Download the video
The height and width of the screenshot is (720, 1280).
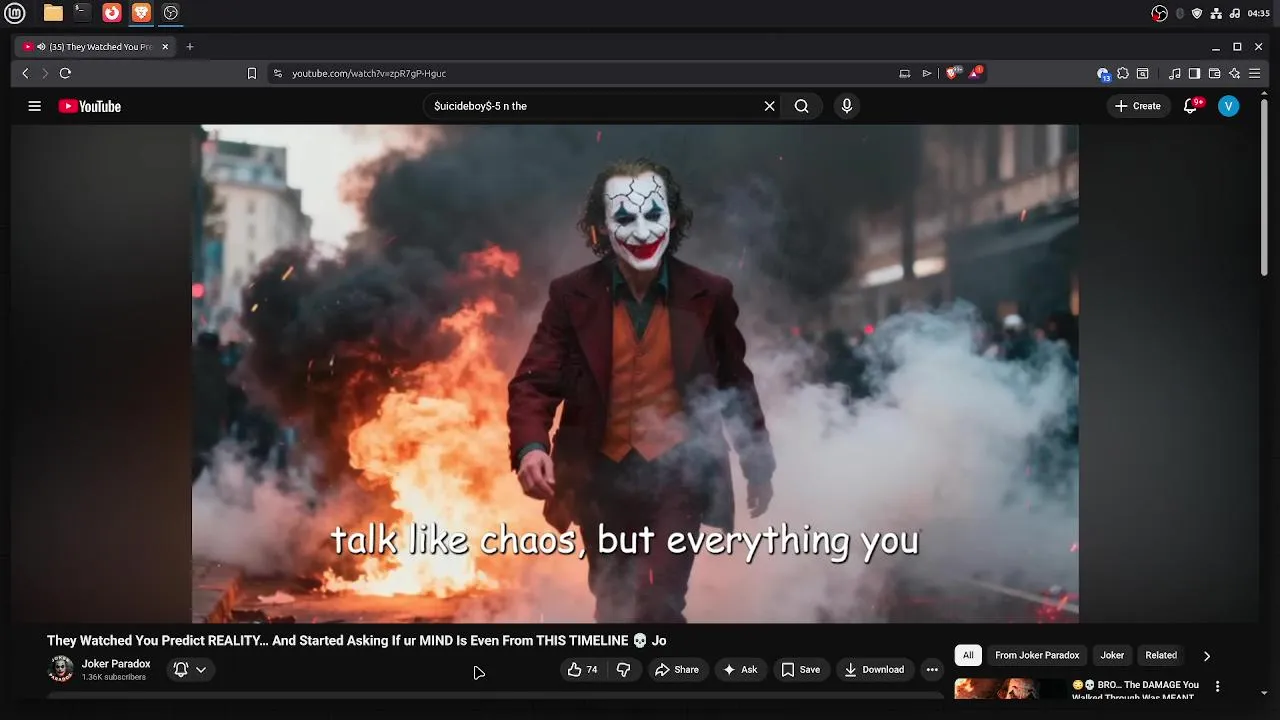(x=874, y=670)
